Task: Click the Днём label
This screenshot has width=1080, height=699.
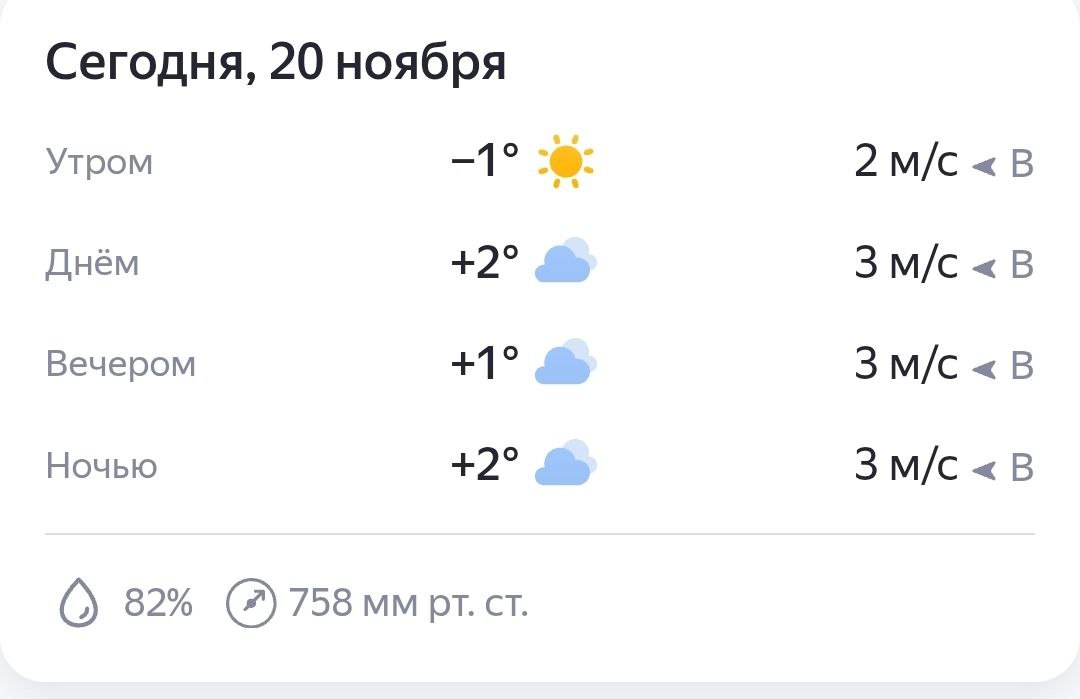Action: [x=92, y=263]
